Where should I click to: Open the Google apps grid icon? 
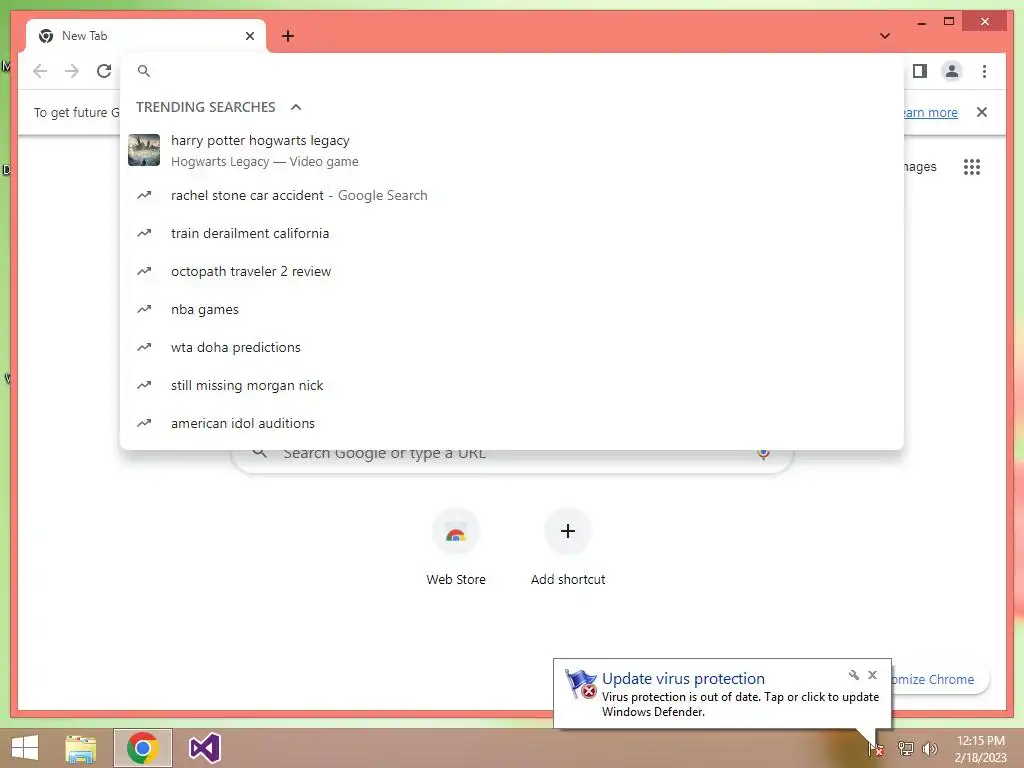(972, 167)
